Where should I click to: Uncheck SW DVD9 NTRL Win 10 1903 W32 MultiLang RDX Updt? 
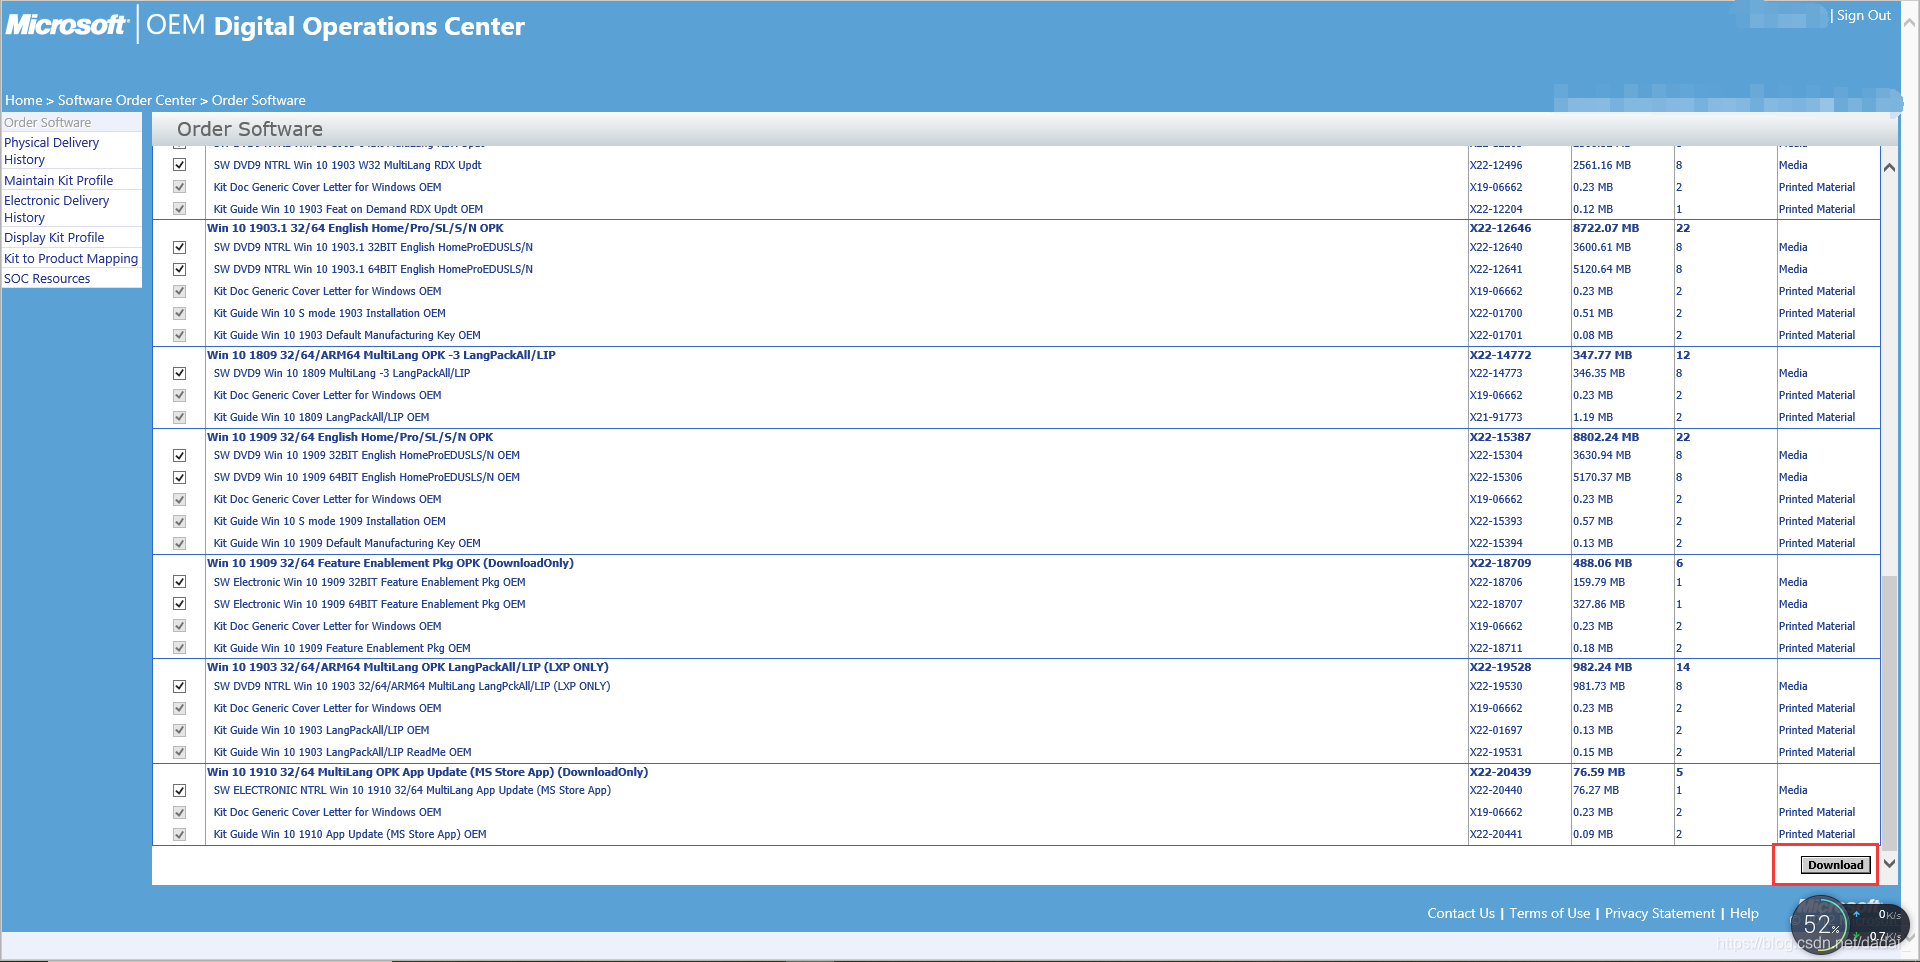pos(180,165)
